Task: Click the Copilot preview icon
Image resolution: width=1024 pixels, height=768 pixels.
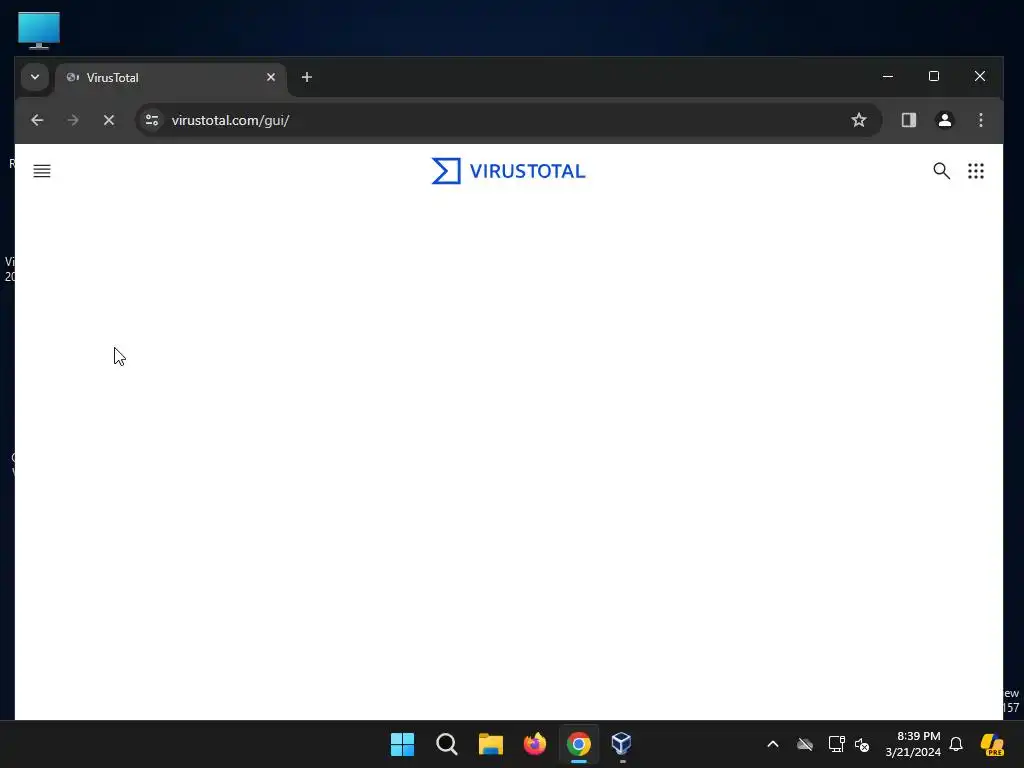Action: click(x=993, y=744)
